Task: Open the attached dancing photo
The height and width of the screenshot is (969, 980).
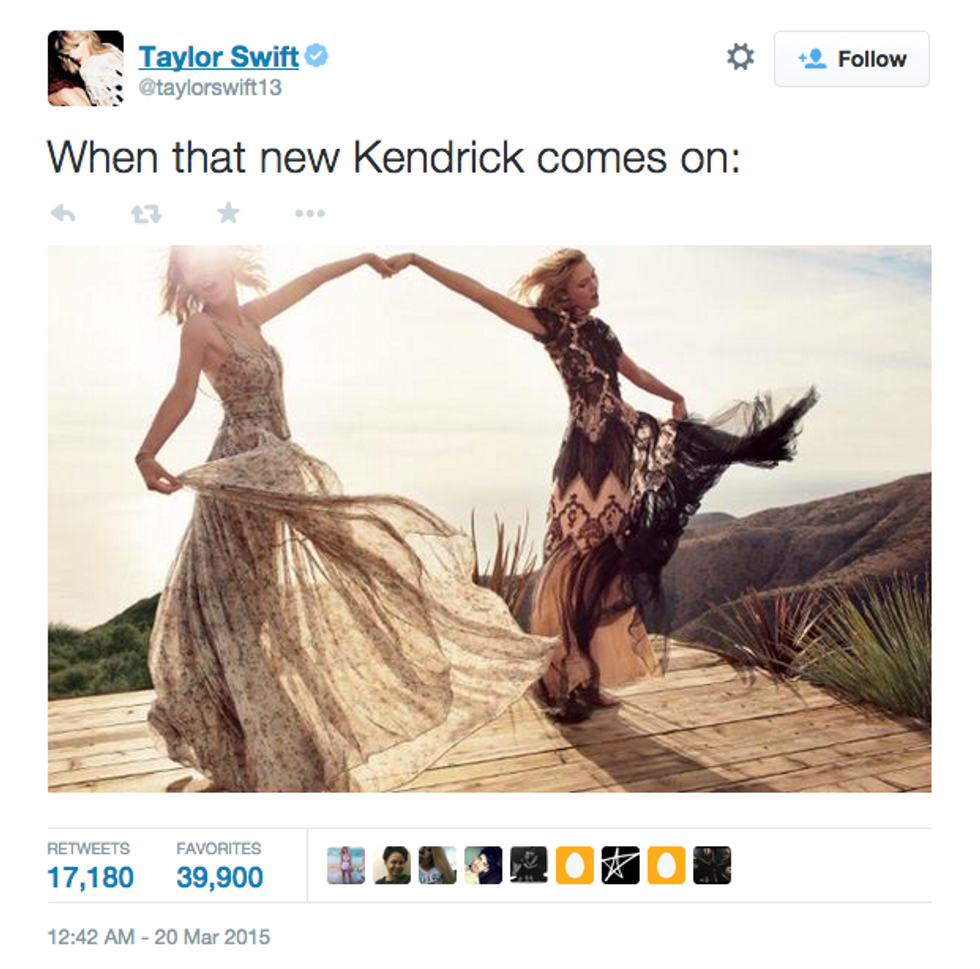Action: coord(489,518)
